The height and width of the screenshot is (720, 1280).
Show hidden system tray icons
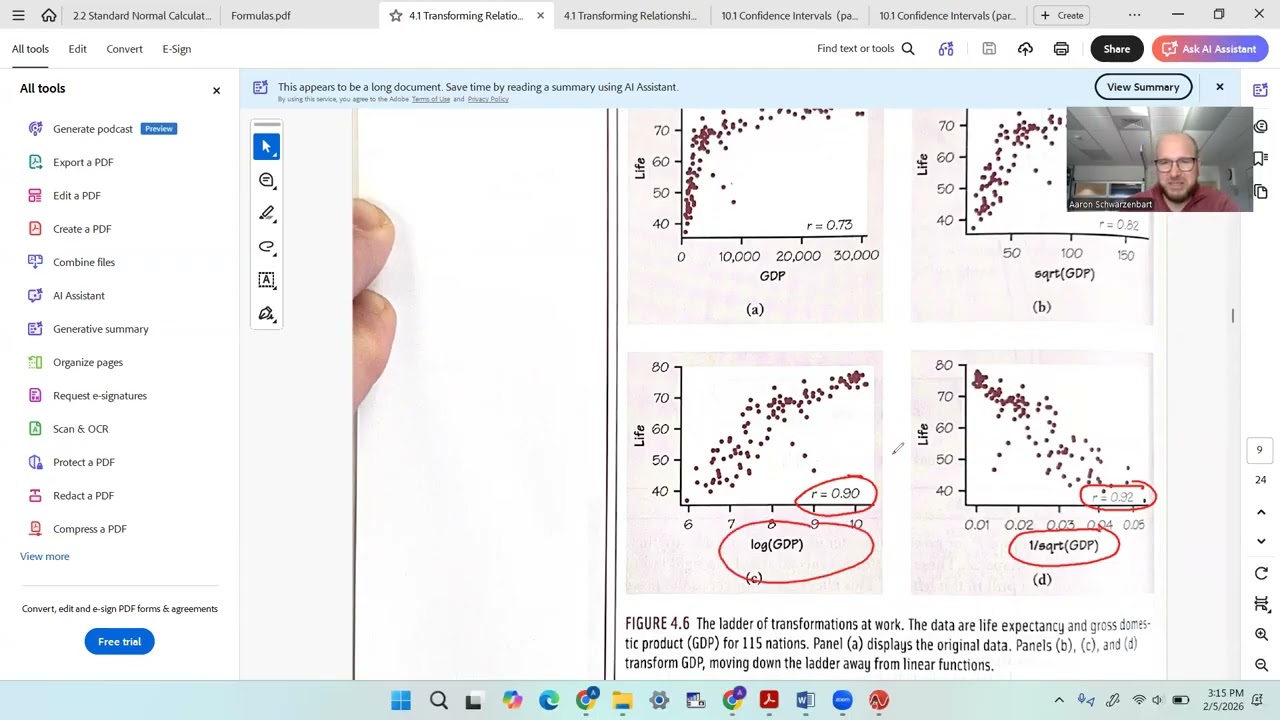[x=1059, y=700]
